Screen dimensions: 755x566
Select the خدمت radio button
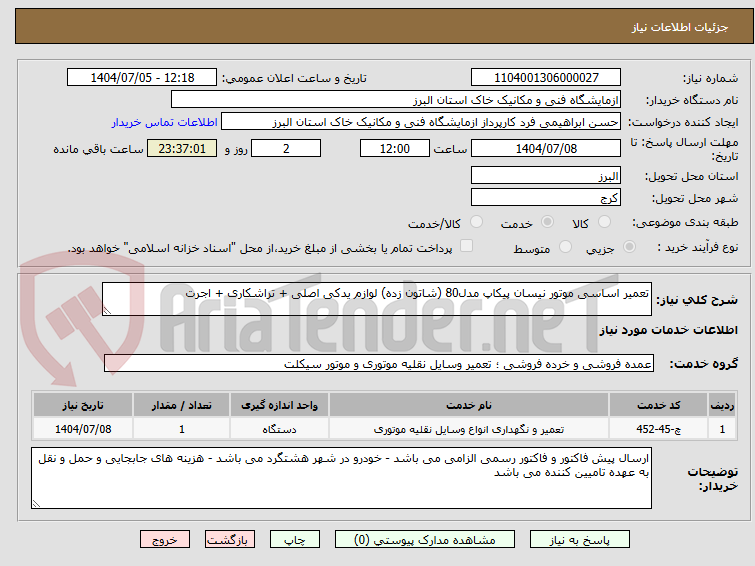click(x=547, y=222)
